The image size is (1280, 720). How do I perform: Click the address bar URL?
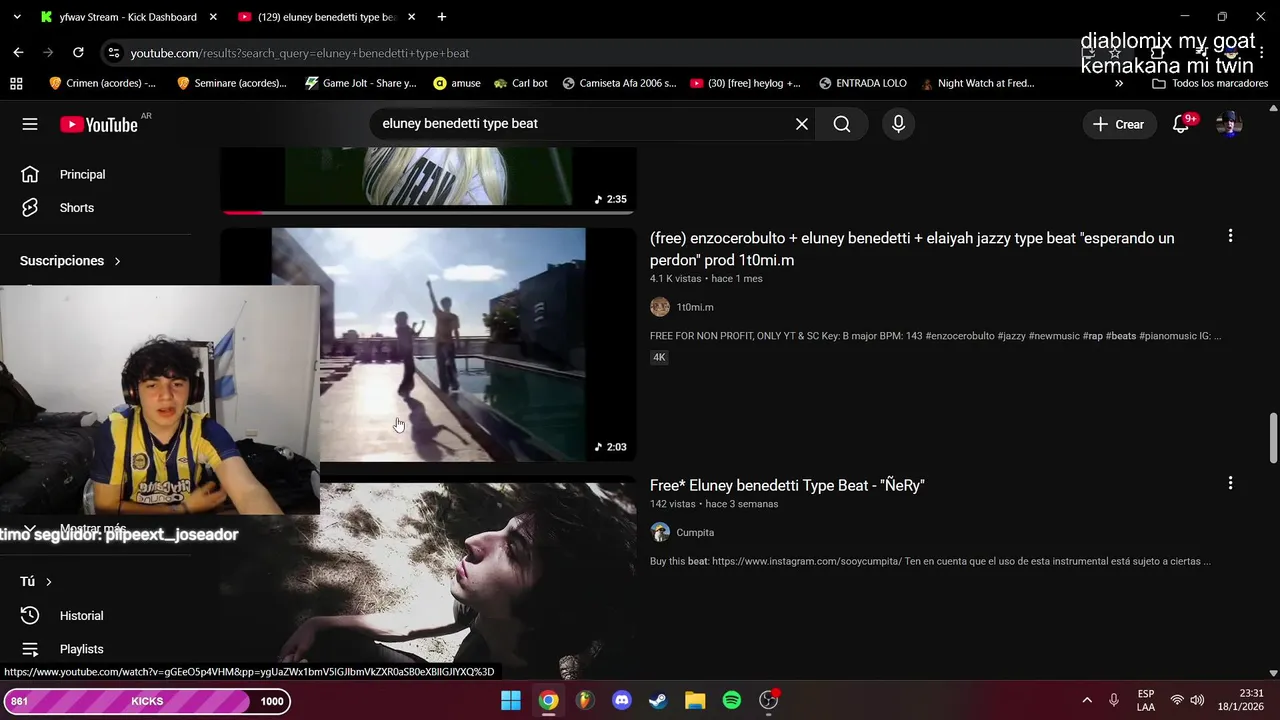[x=300, y=53]
